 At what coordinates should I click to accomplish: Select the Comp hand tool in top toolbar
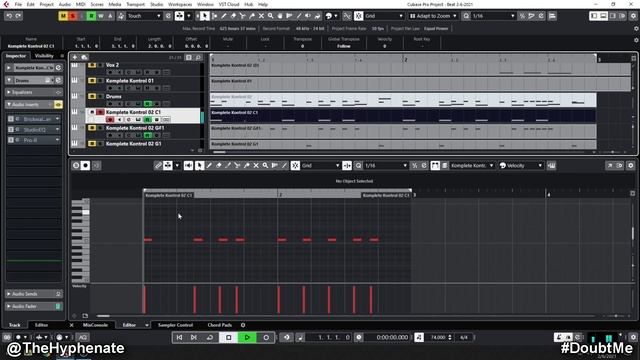tap(280, 16)
